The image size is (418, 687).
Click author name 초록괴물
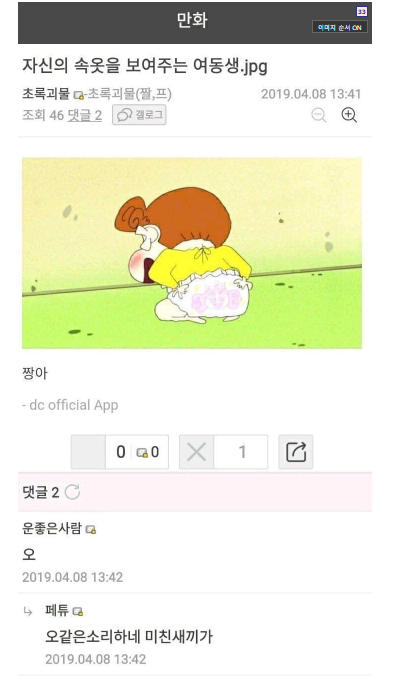(x=46, y=94)
